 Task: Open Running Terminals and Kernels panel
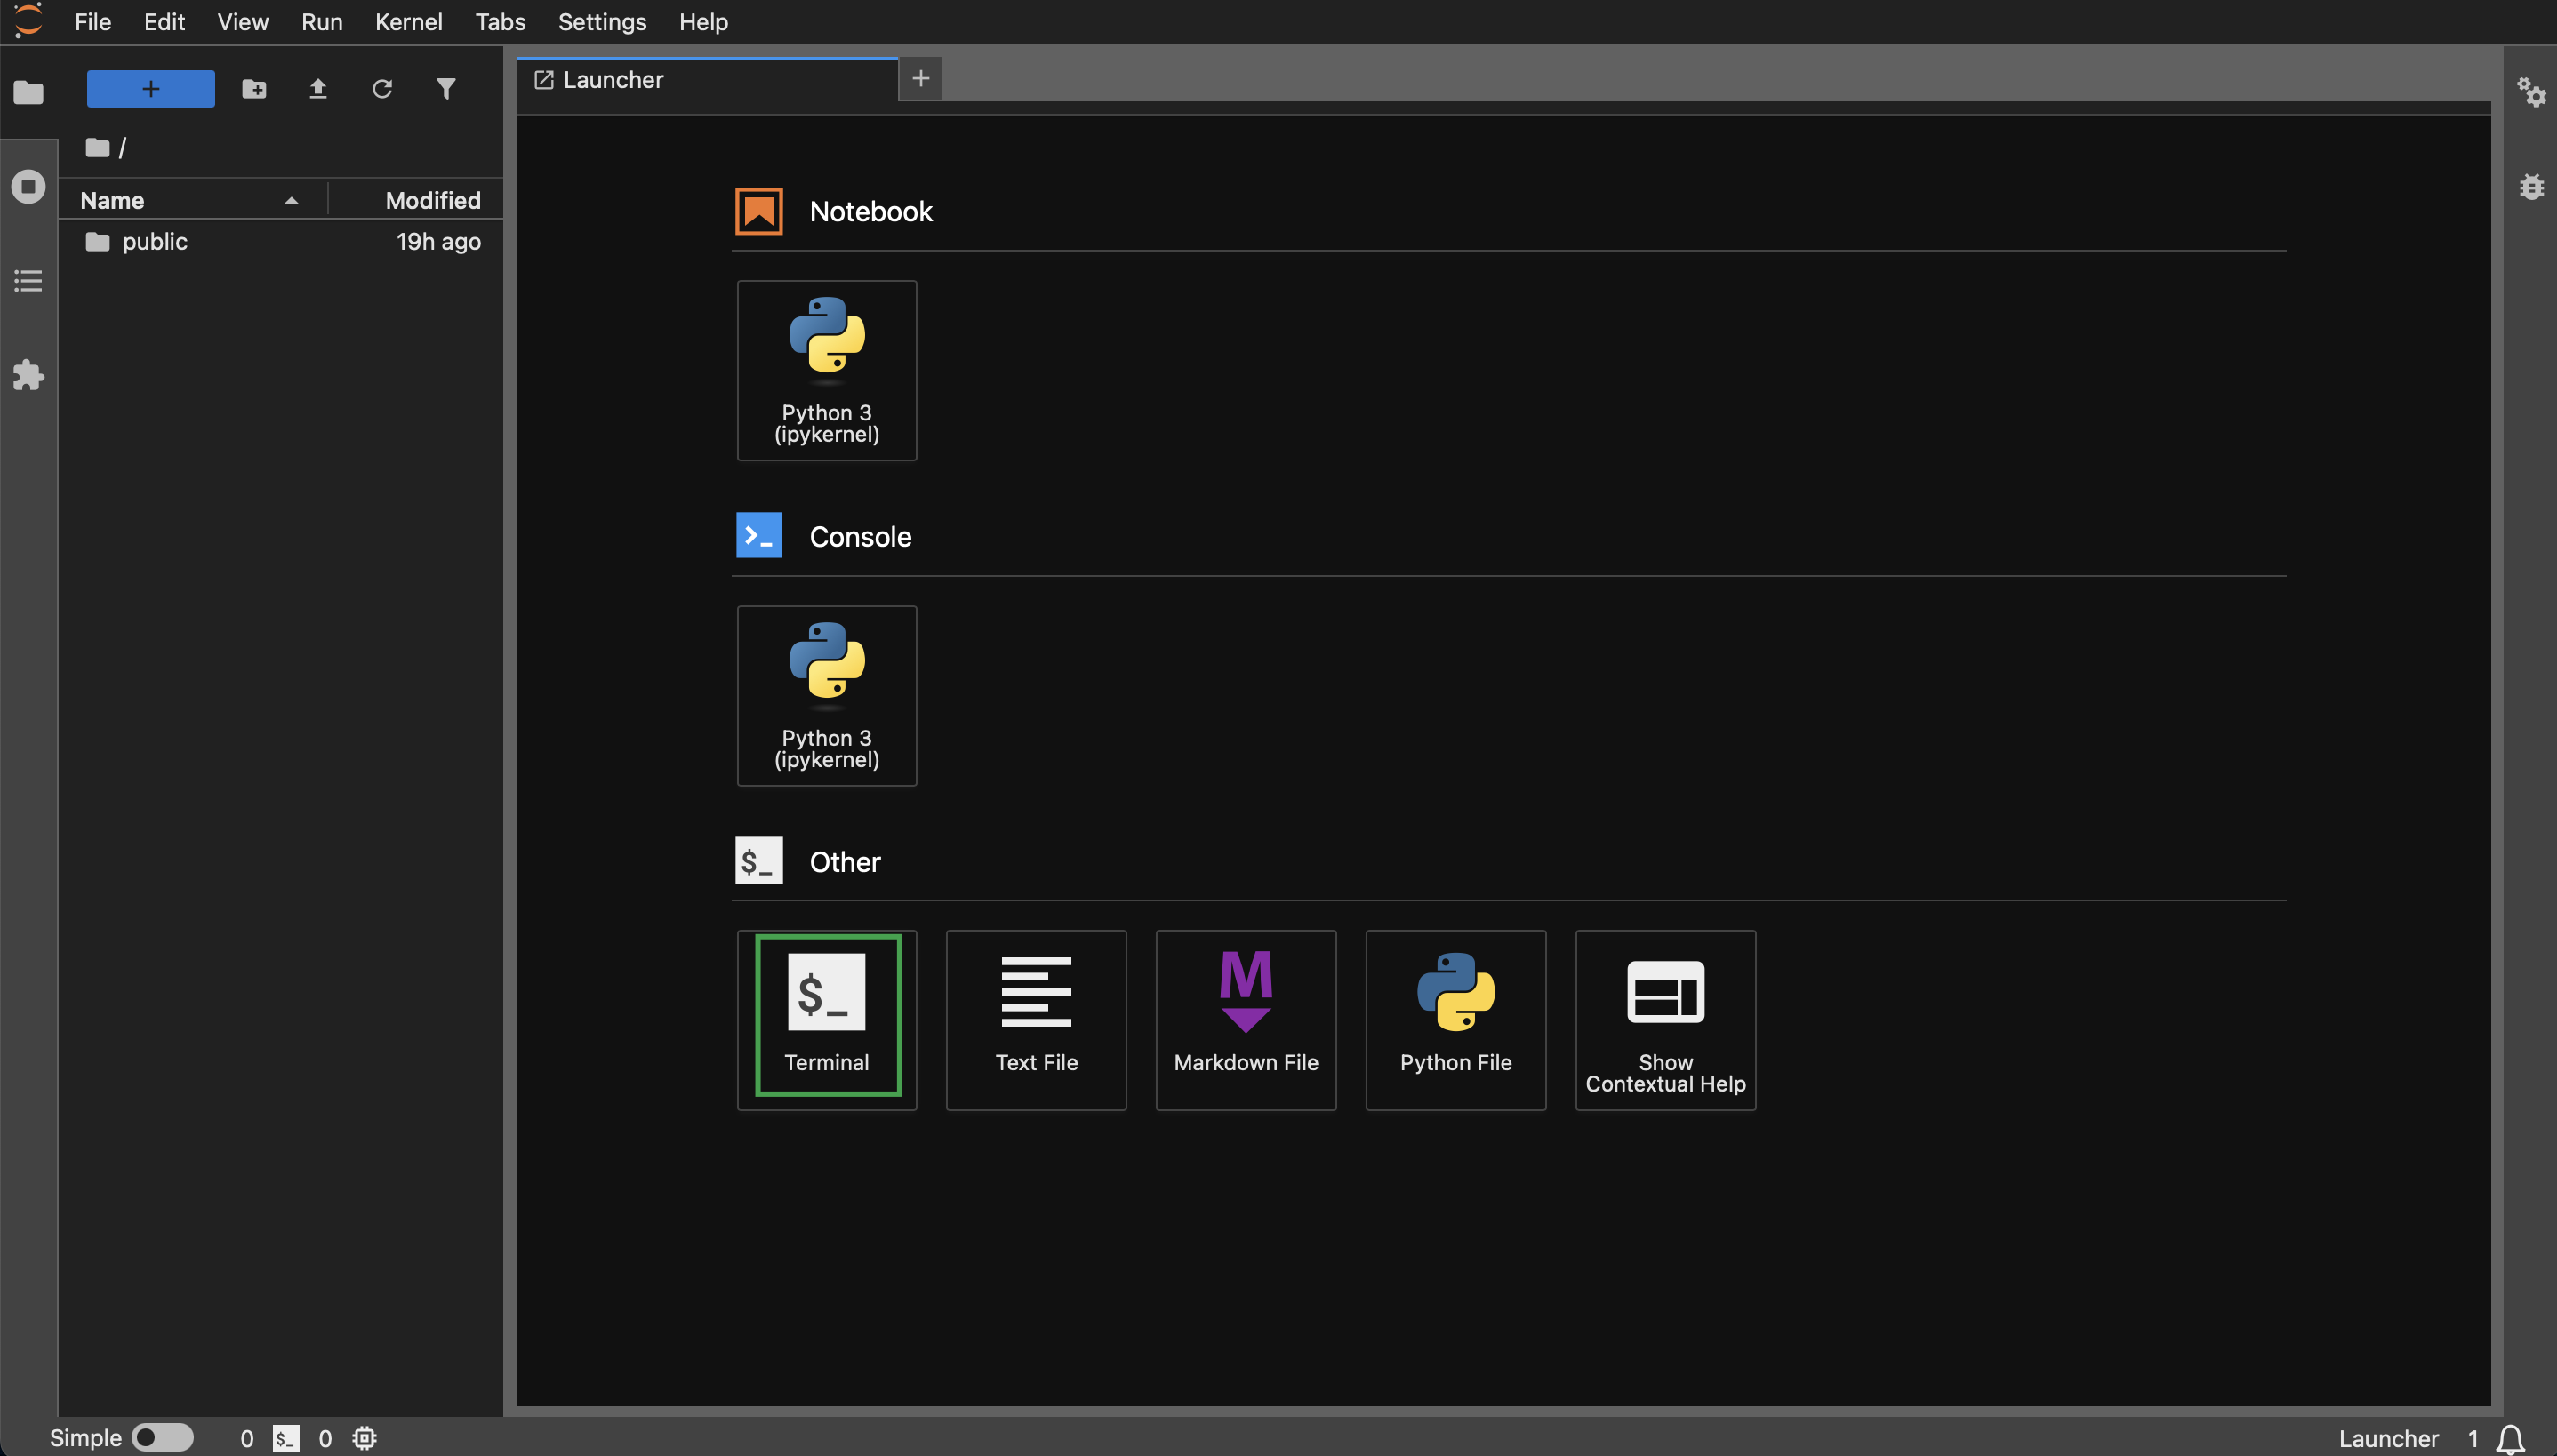pos(28,186)
